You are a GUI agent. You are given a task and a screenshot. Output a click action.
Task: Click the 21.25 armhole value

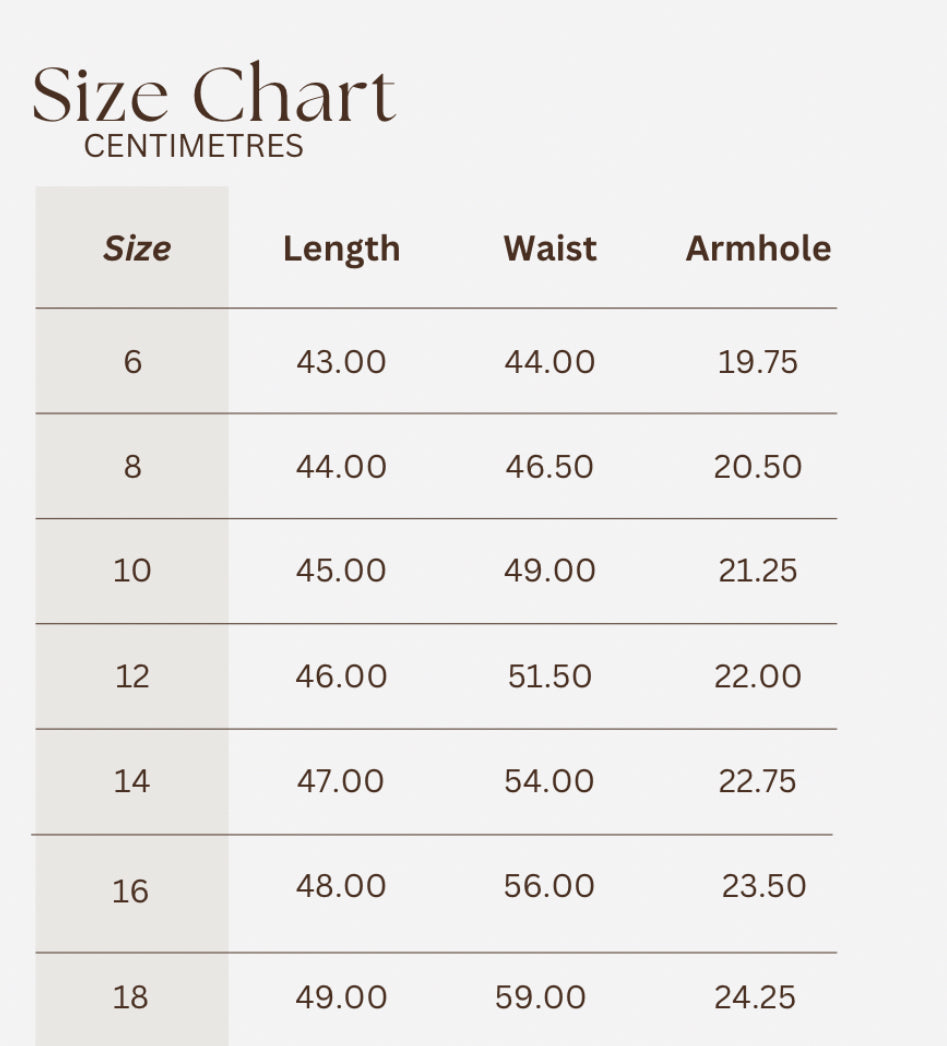tap(758, 571)
